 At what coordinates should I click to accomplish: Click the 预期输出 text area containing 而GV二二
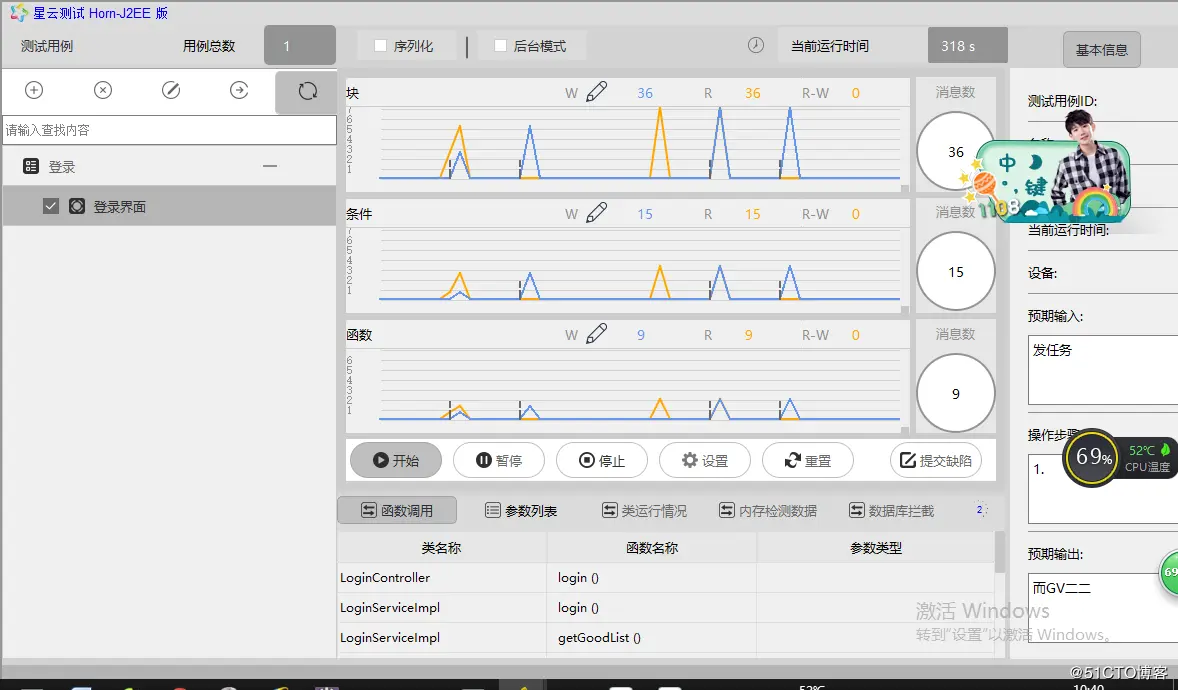1103,607
